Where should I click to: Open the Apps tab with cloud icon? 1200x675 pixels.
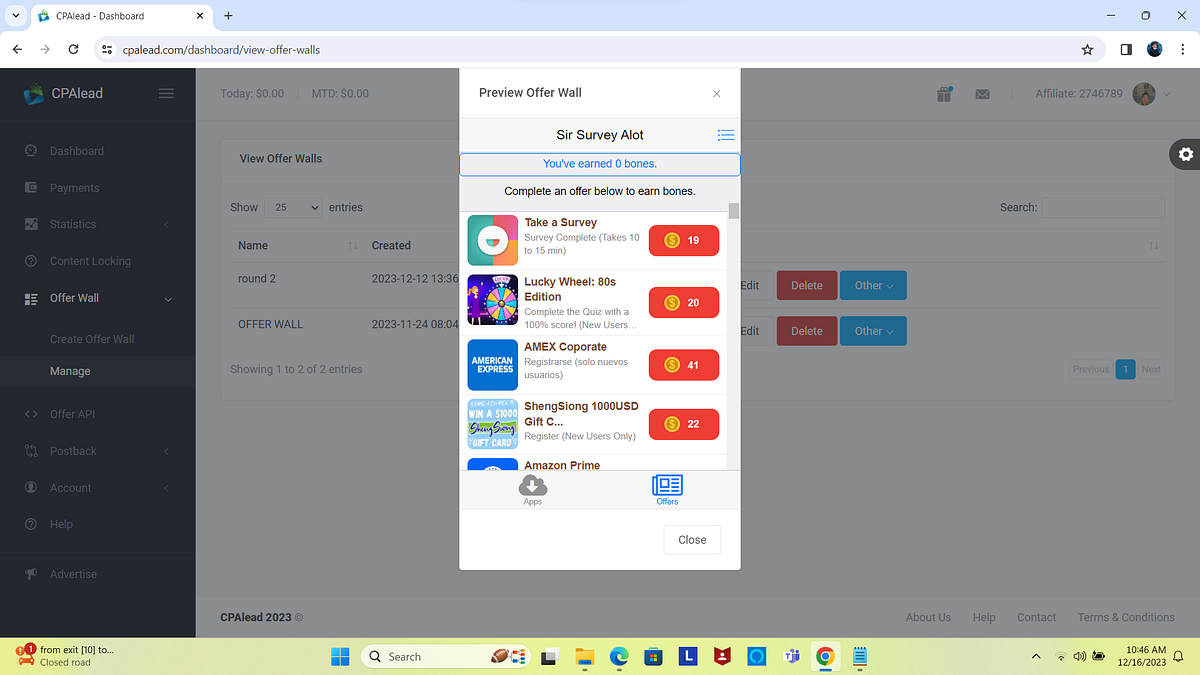coord(533,489)
